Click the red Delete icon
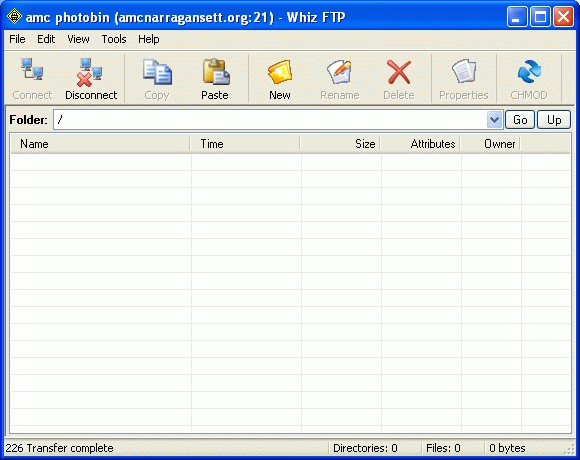Viewport: 580px width, 460px height. coord(398,72)
